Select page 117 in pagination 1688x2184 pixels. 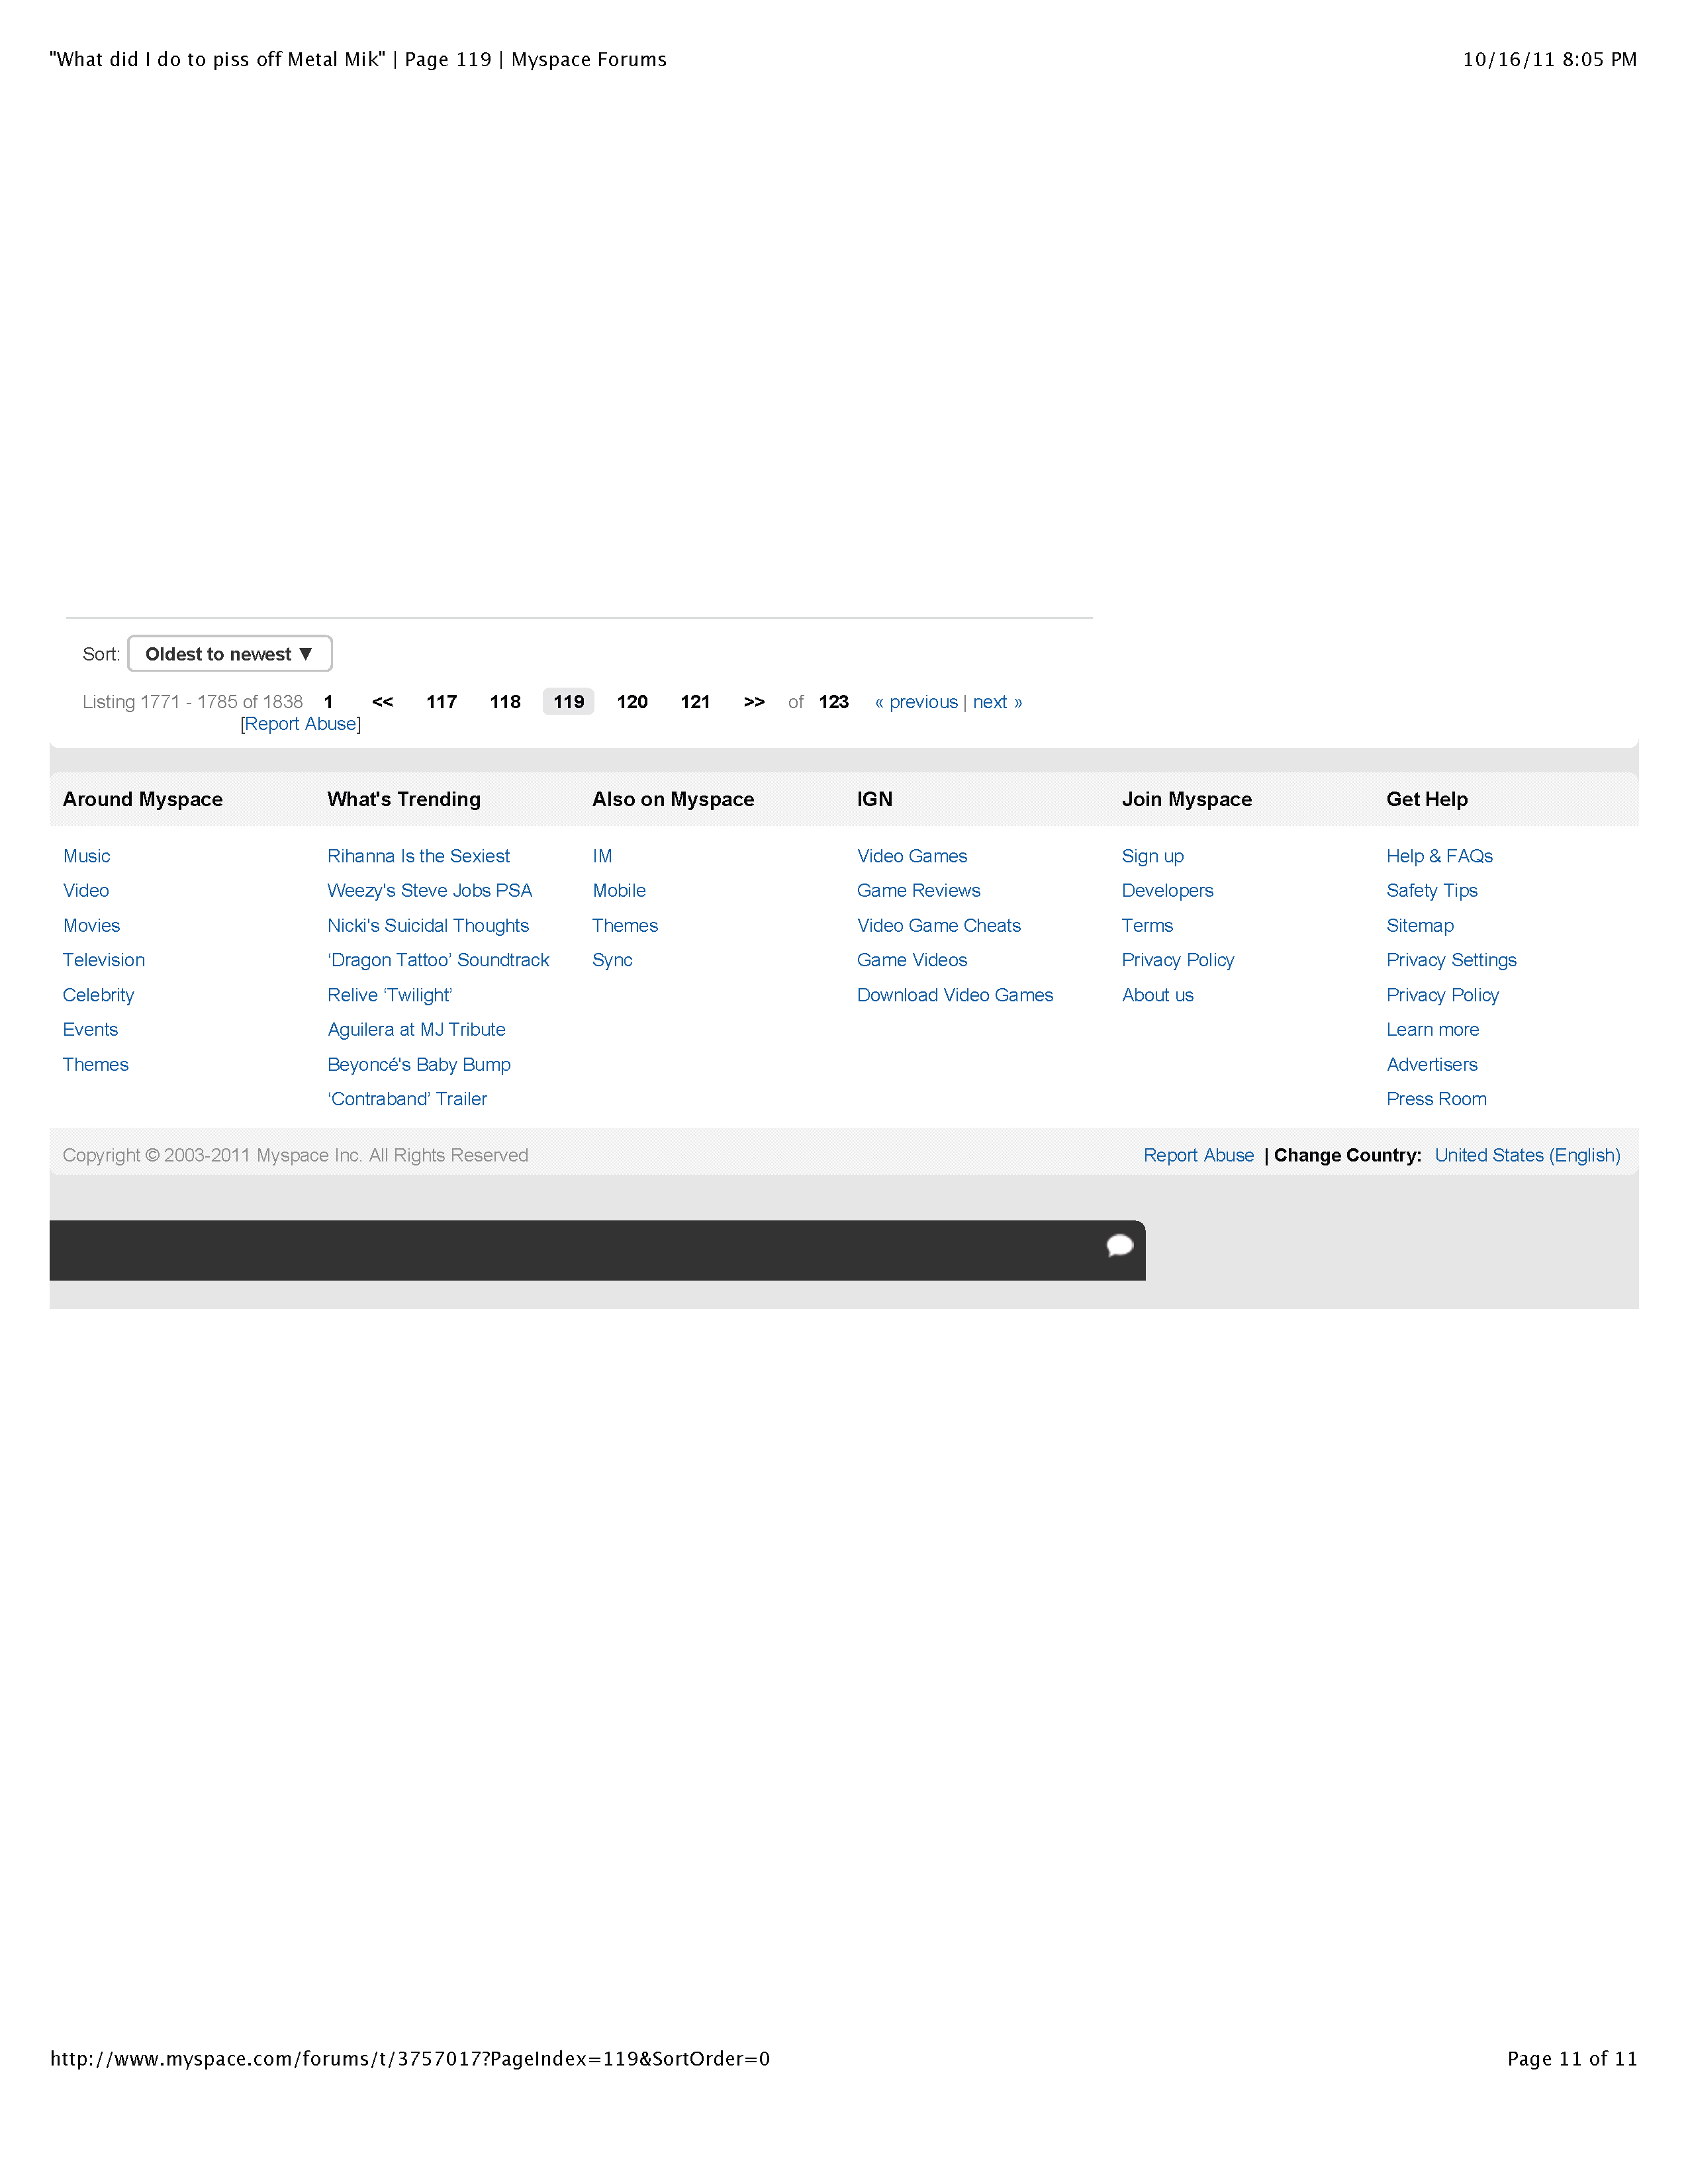441,702
